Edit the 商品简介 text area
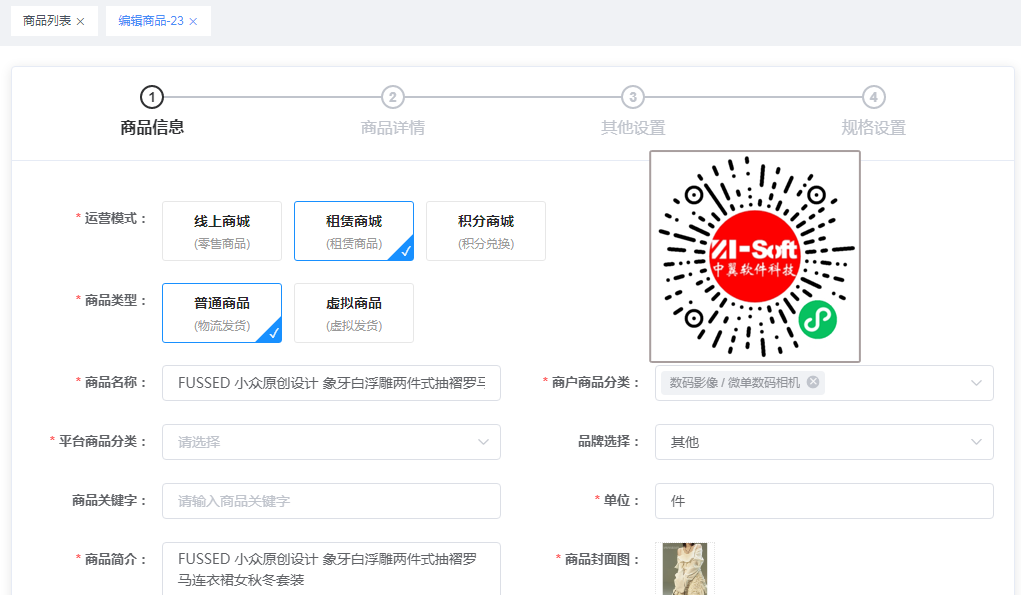Viewport: 1021px width, 595px height. (x=331, y=569)
